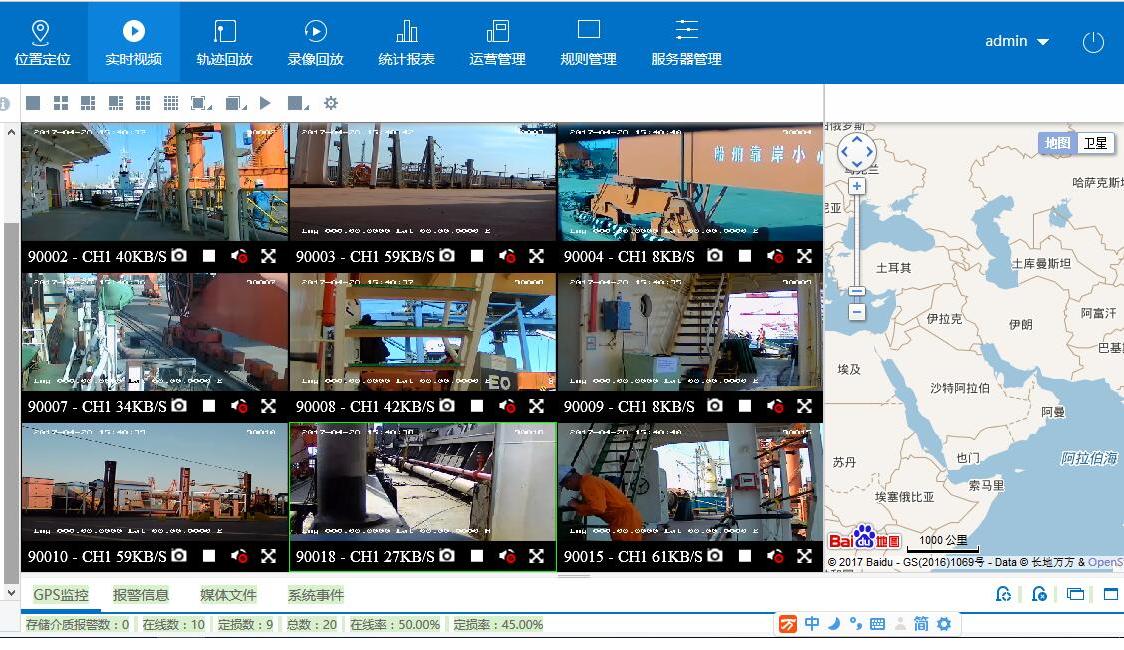Select the 9-split video grid layout
The image size is (1124, 650).
click(142, 103)
